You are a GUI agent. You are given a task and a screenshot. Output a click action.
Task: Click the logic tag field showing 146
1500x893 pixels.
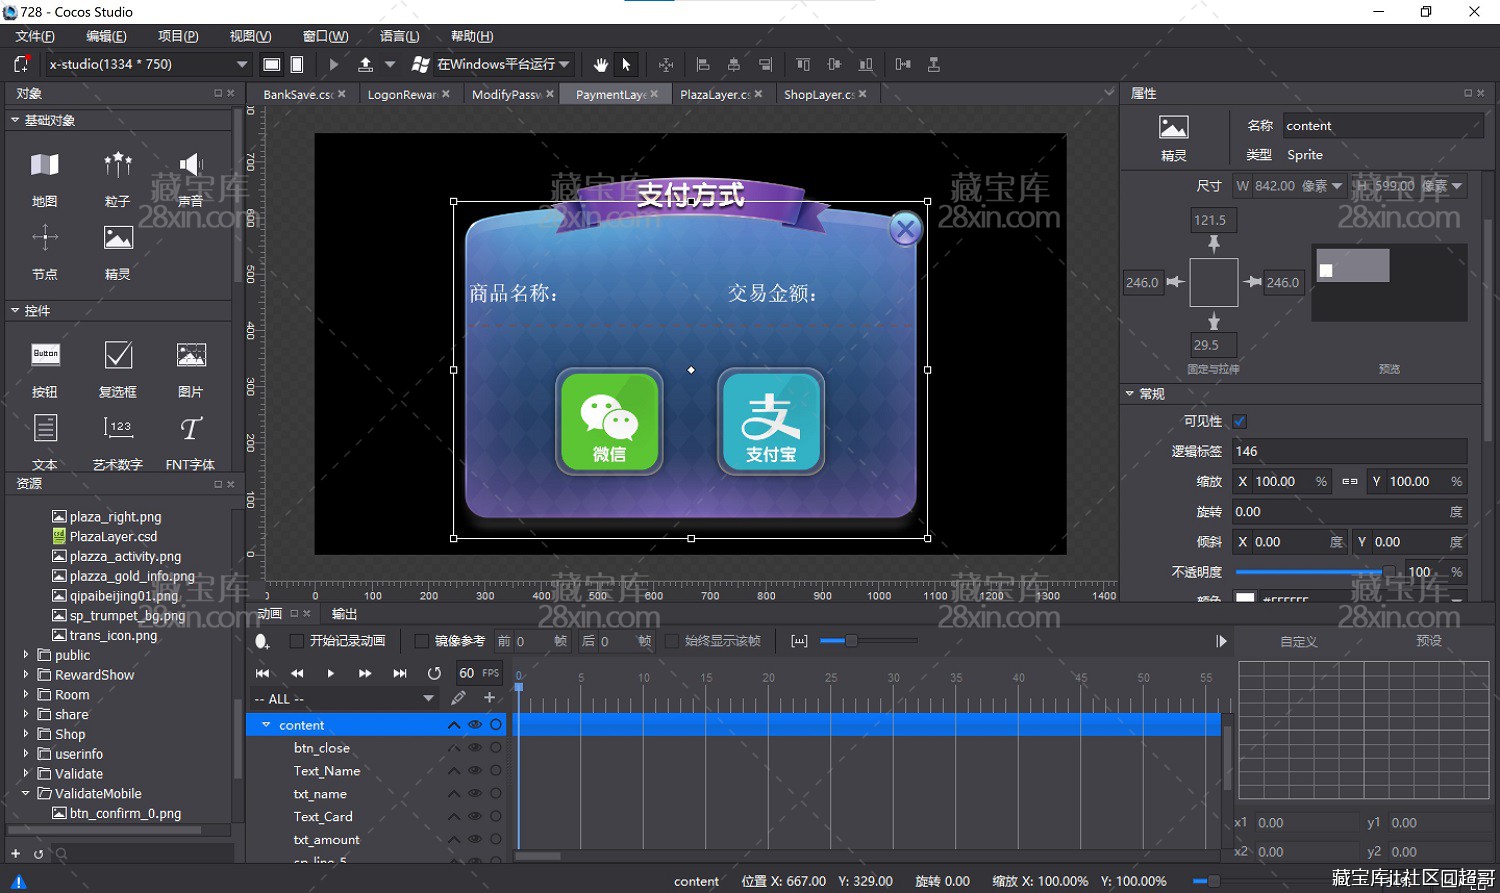(x=1349, y=452)
